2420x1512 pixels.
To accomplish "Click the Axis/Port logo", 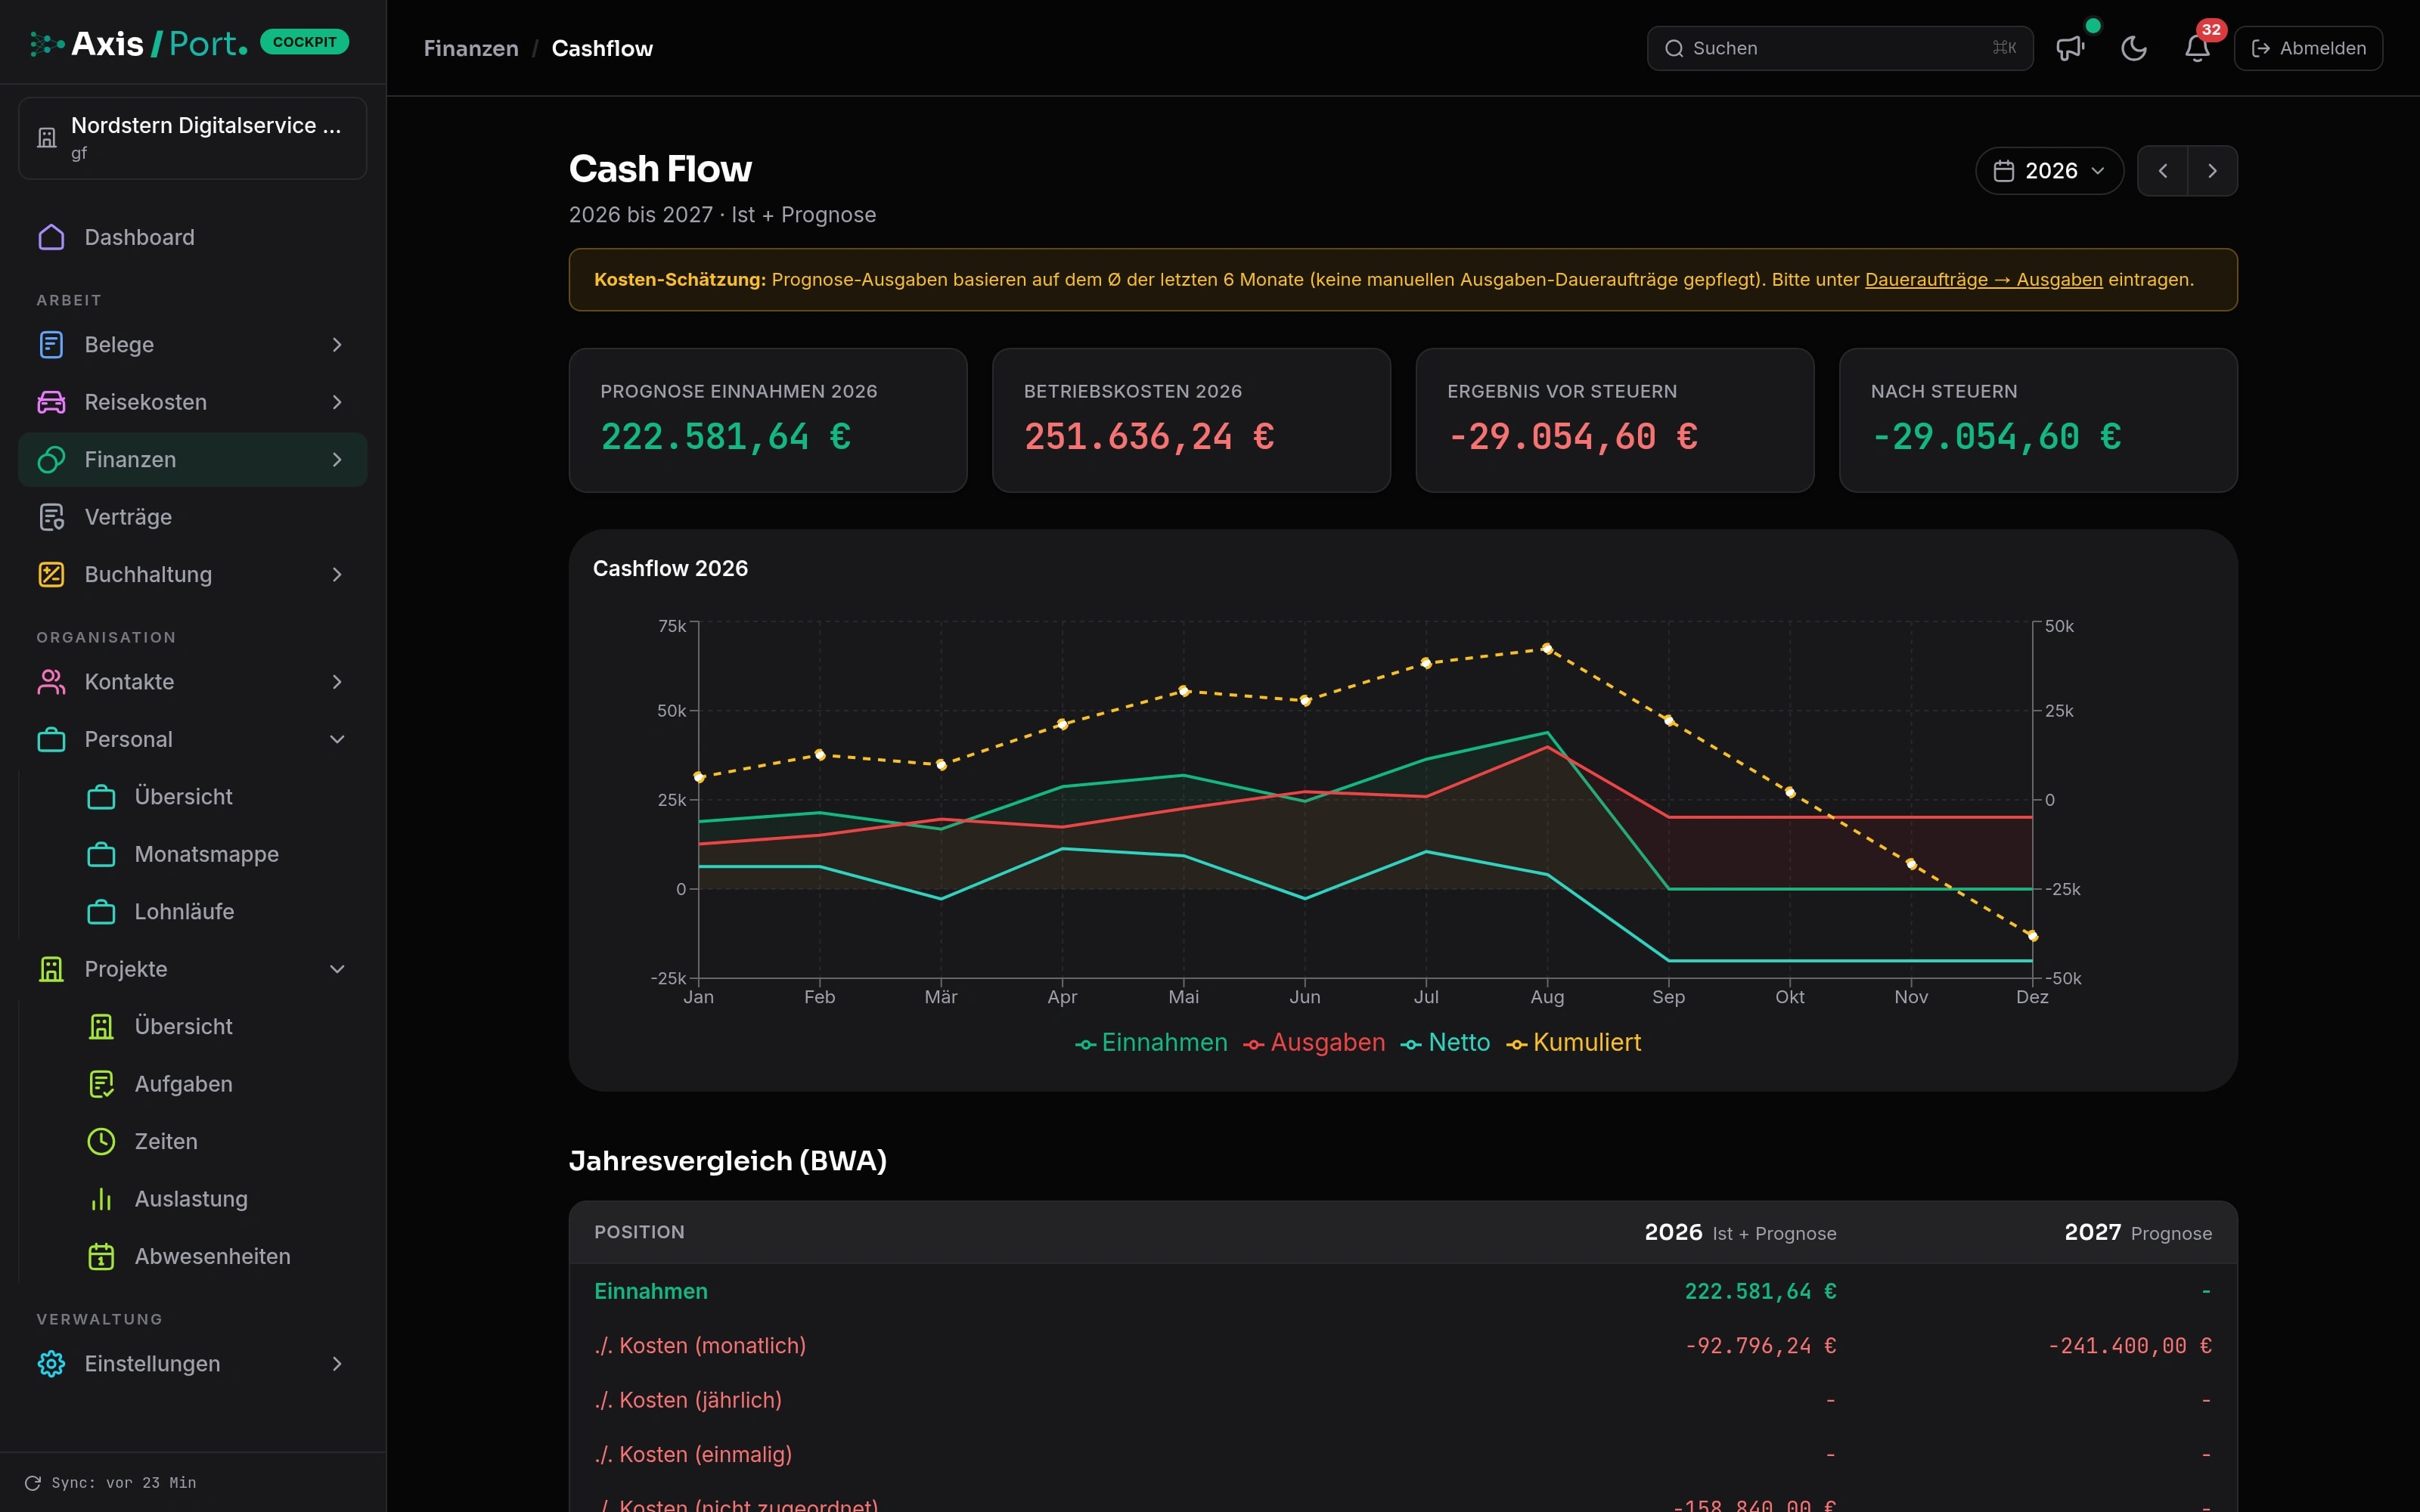I will tap(138, 43).
